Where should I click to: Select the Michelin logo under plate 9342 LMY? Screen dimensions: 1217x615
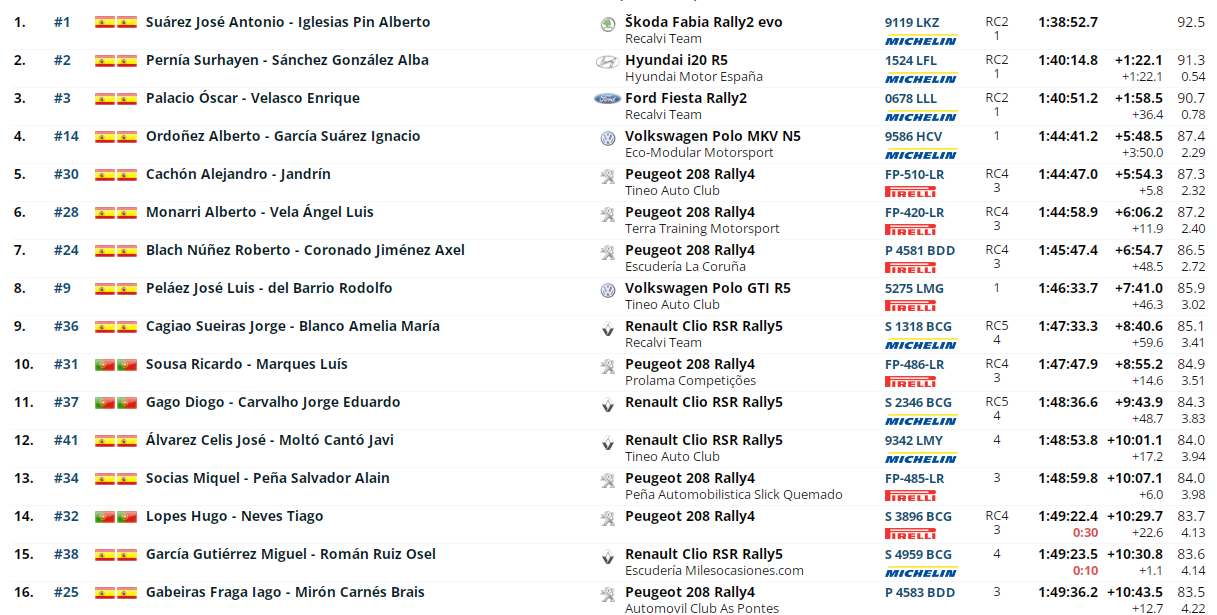921,459
